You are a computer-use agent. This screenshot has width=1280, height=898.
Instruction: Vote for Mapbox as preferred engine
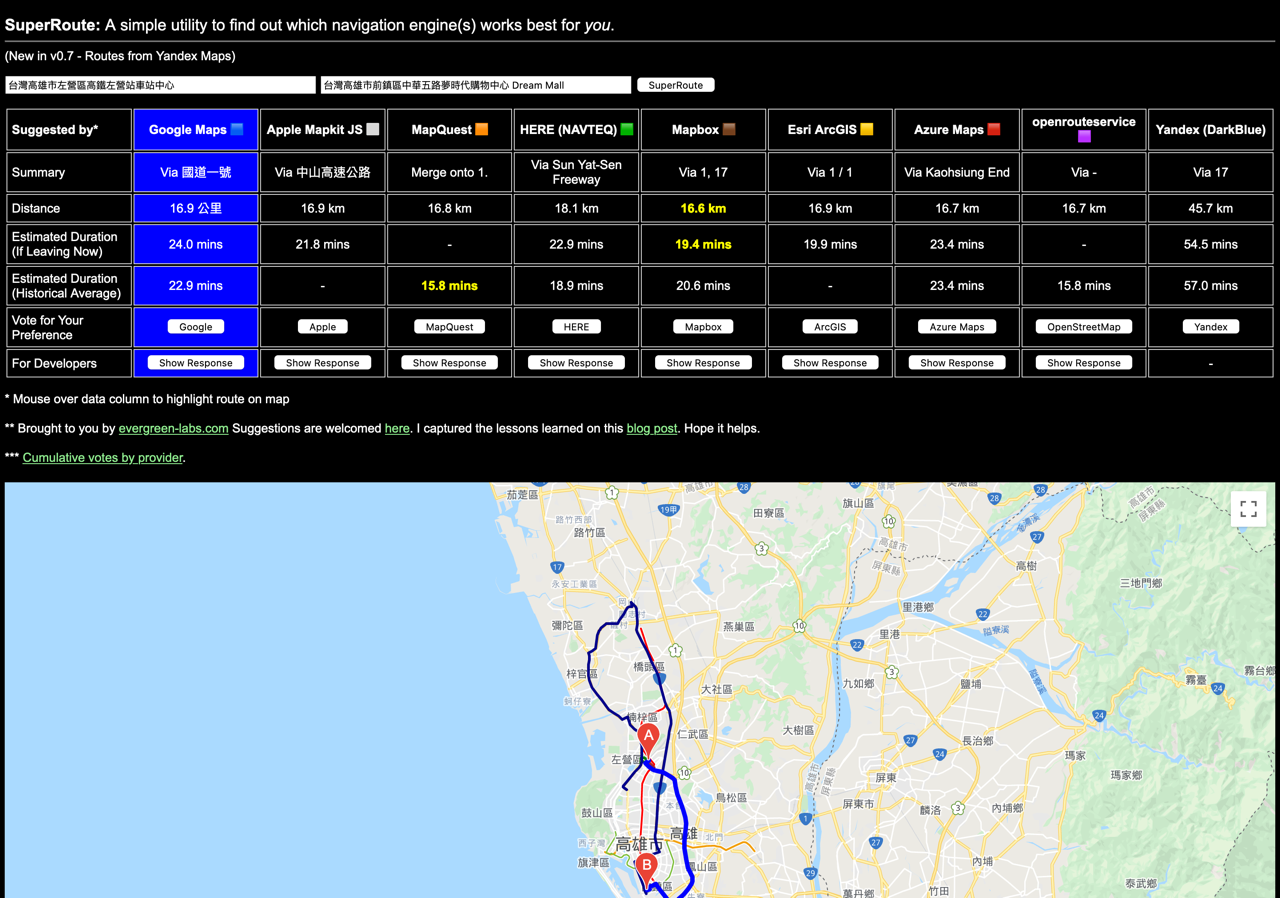[x=703, y=327]
